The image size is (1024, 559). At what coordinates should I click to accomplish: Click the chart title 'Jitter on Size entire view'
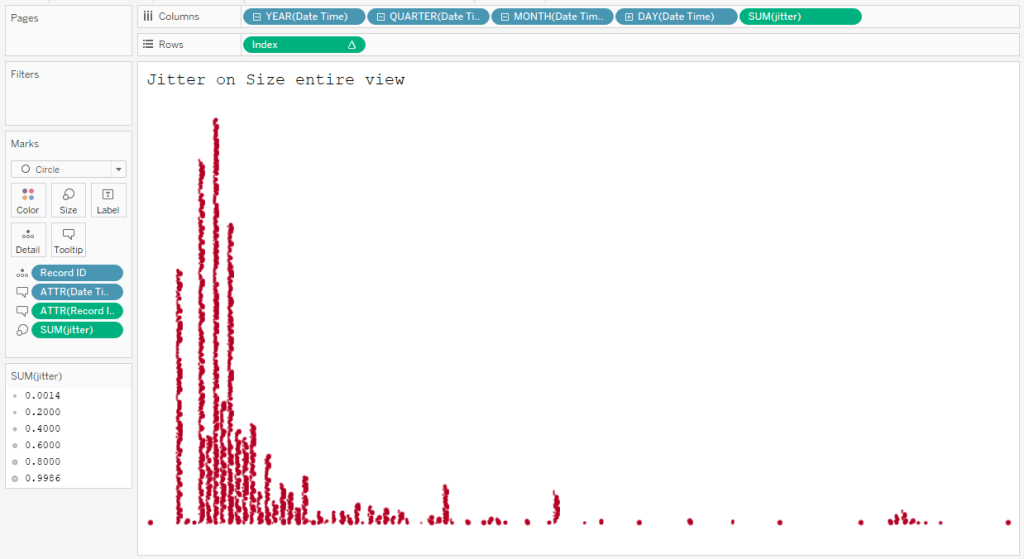275,80
